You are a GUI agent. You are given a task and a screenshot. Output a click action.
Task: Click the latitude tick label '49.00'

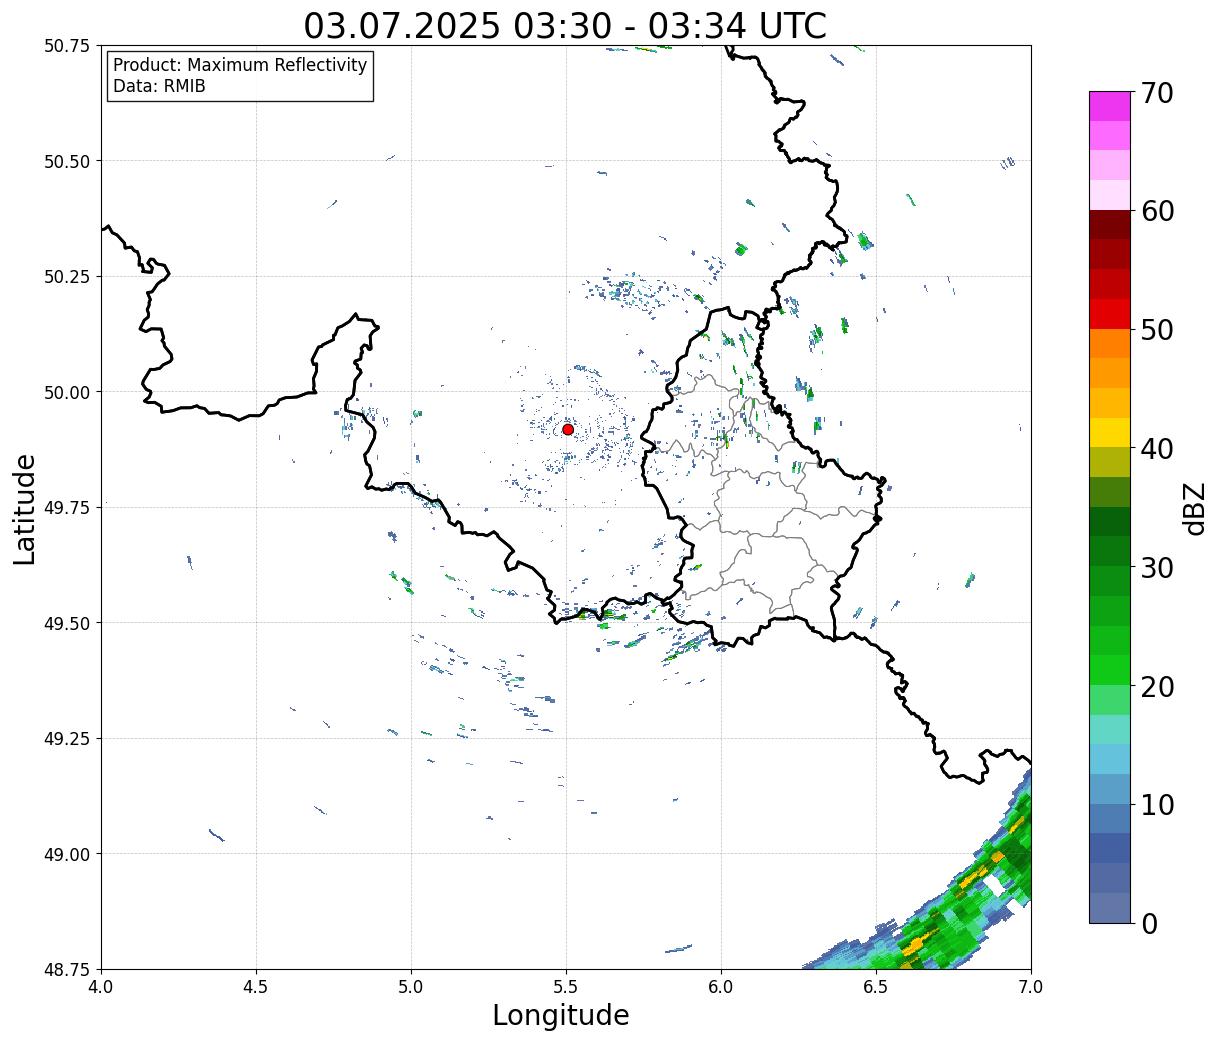coord(67,854)
